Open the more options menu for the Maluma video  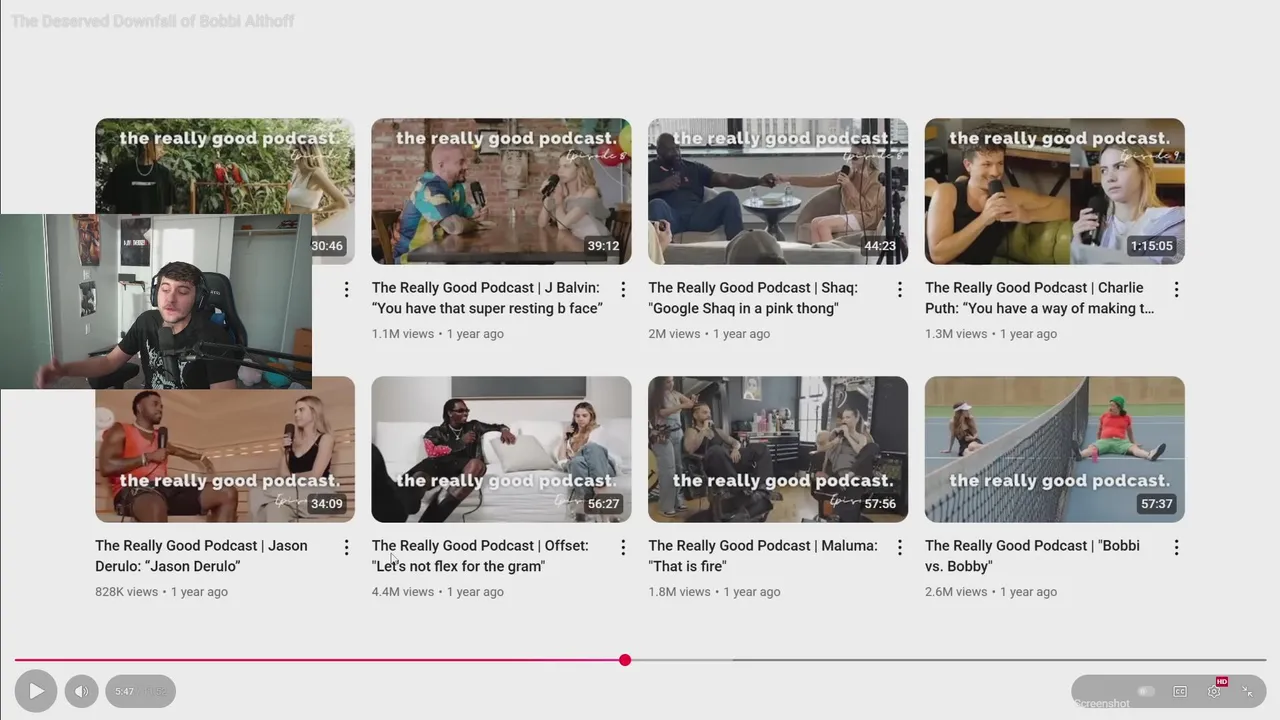(899, 547)
